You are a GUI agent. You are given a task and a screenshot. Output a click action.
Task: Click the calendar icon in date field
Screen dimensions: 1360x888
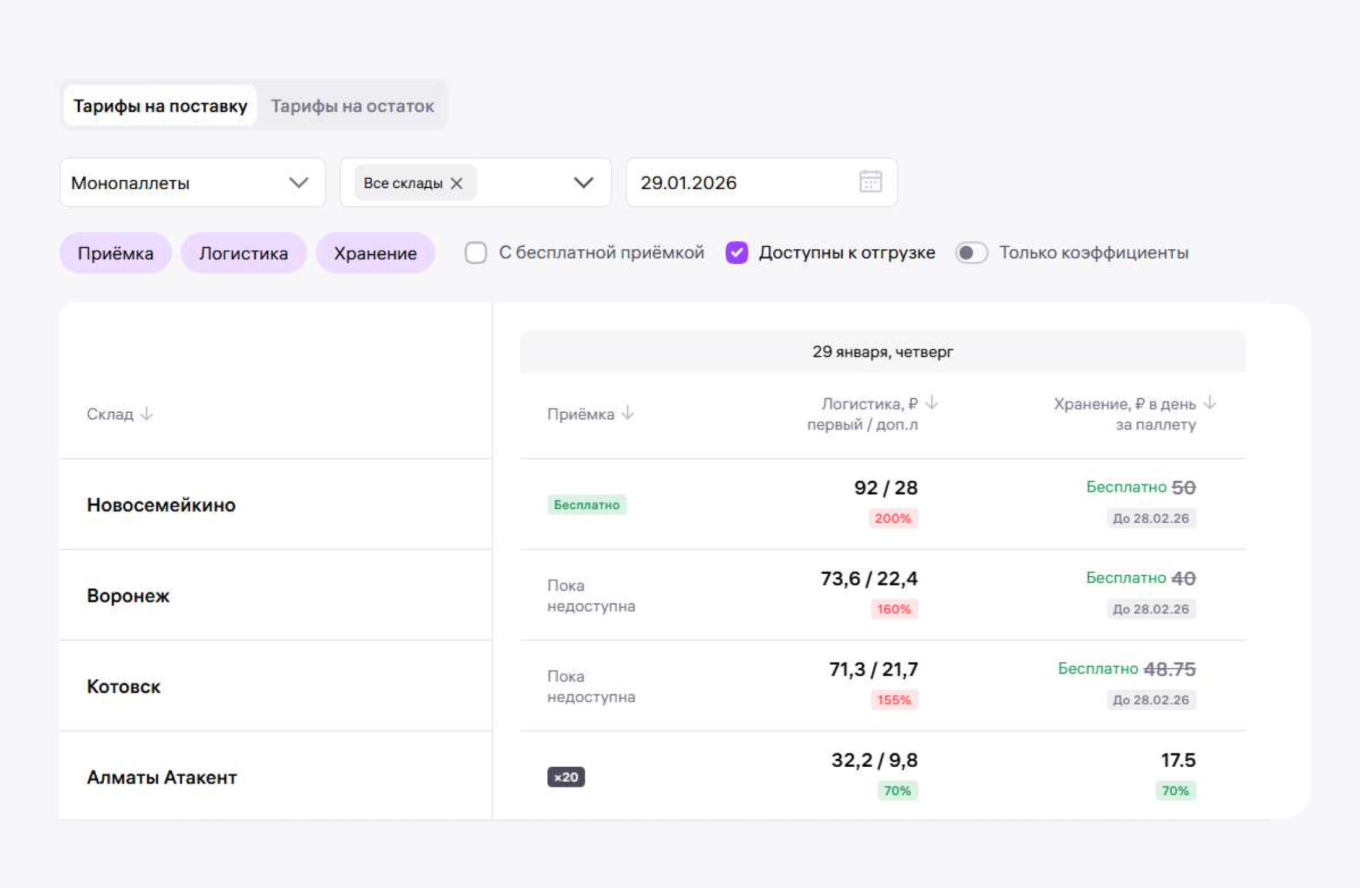coord(870,182)
